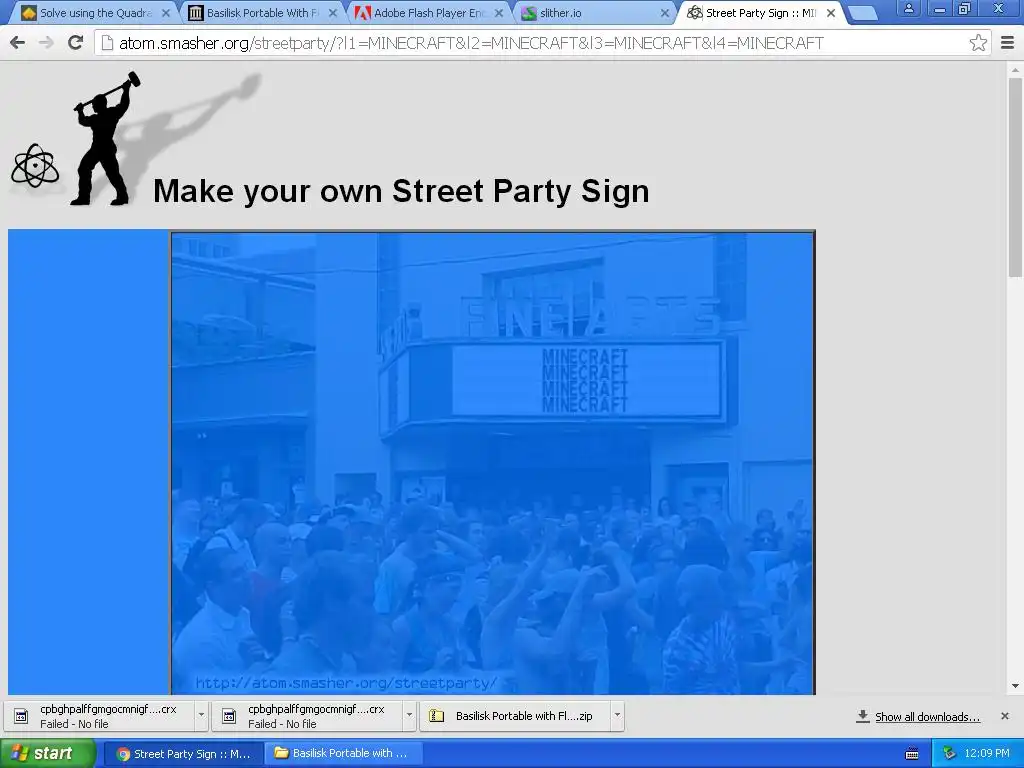1024x768 pixels.
Task: Open the Basilisk Portable zip download
Action: pos(516,716)
